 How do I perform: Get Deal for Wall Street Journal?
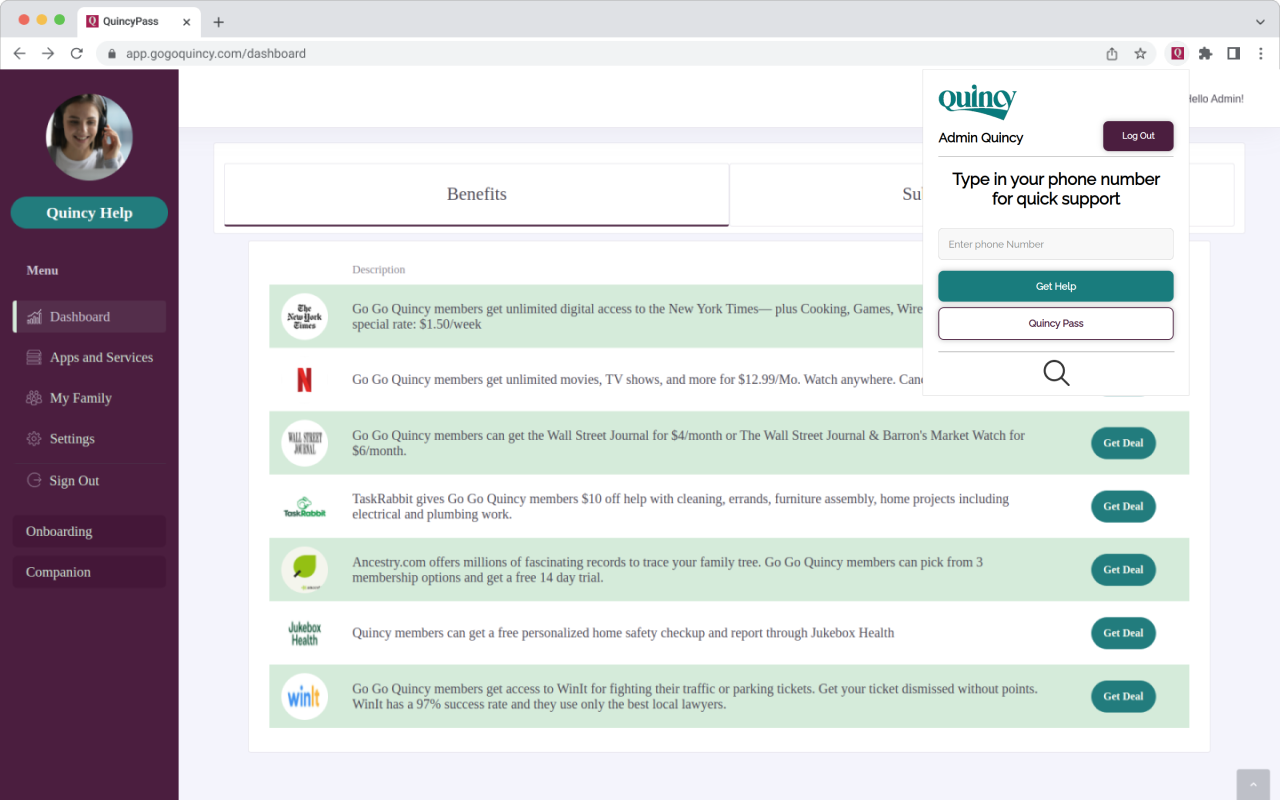point(1123,443)
